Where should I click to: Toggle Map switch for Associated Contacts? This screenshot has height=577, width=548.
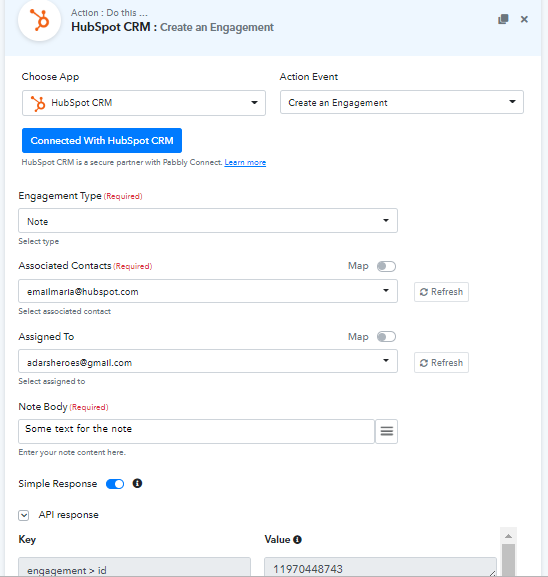tap(386, 266)
